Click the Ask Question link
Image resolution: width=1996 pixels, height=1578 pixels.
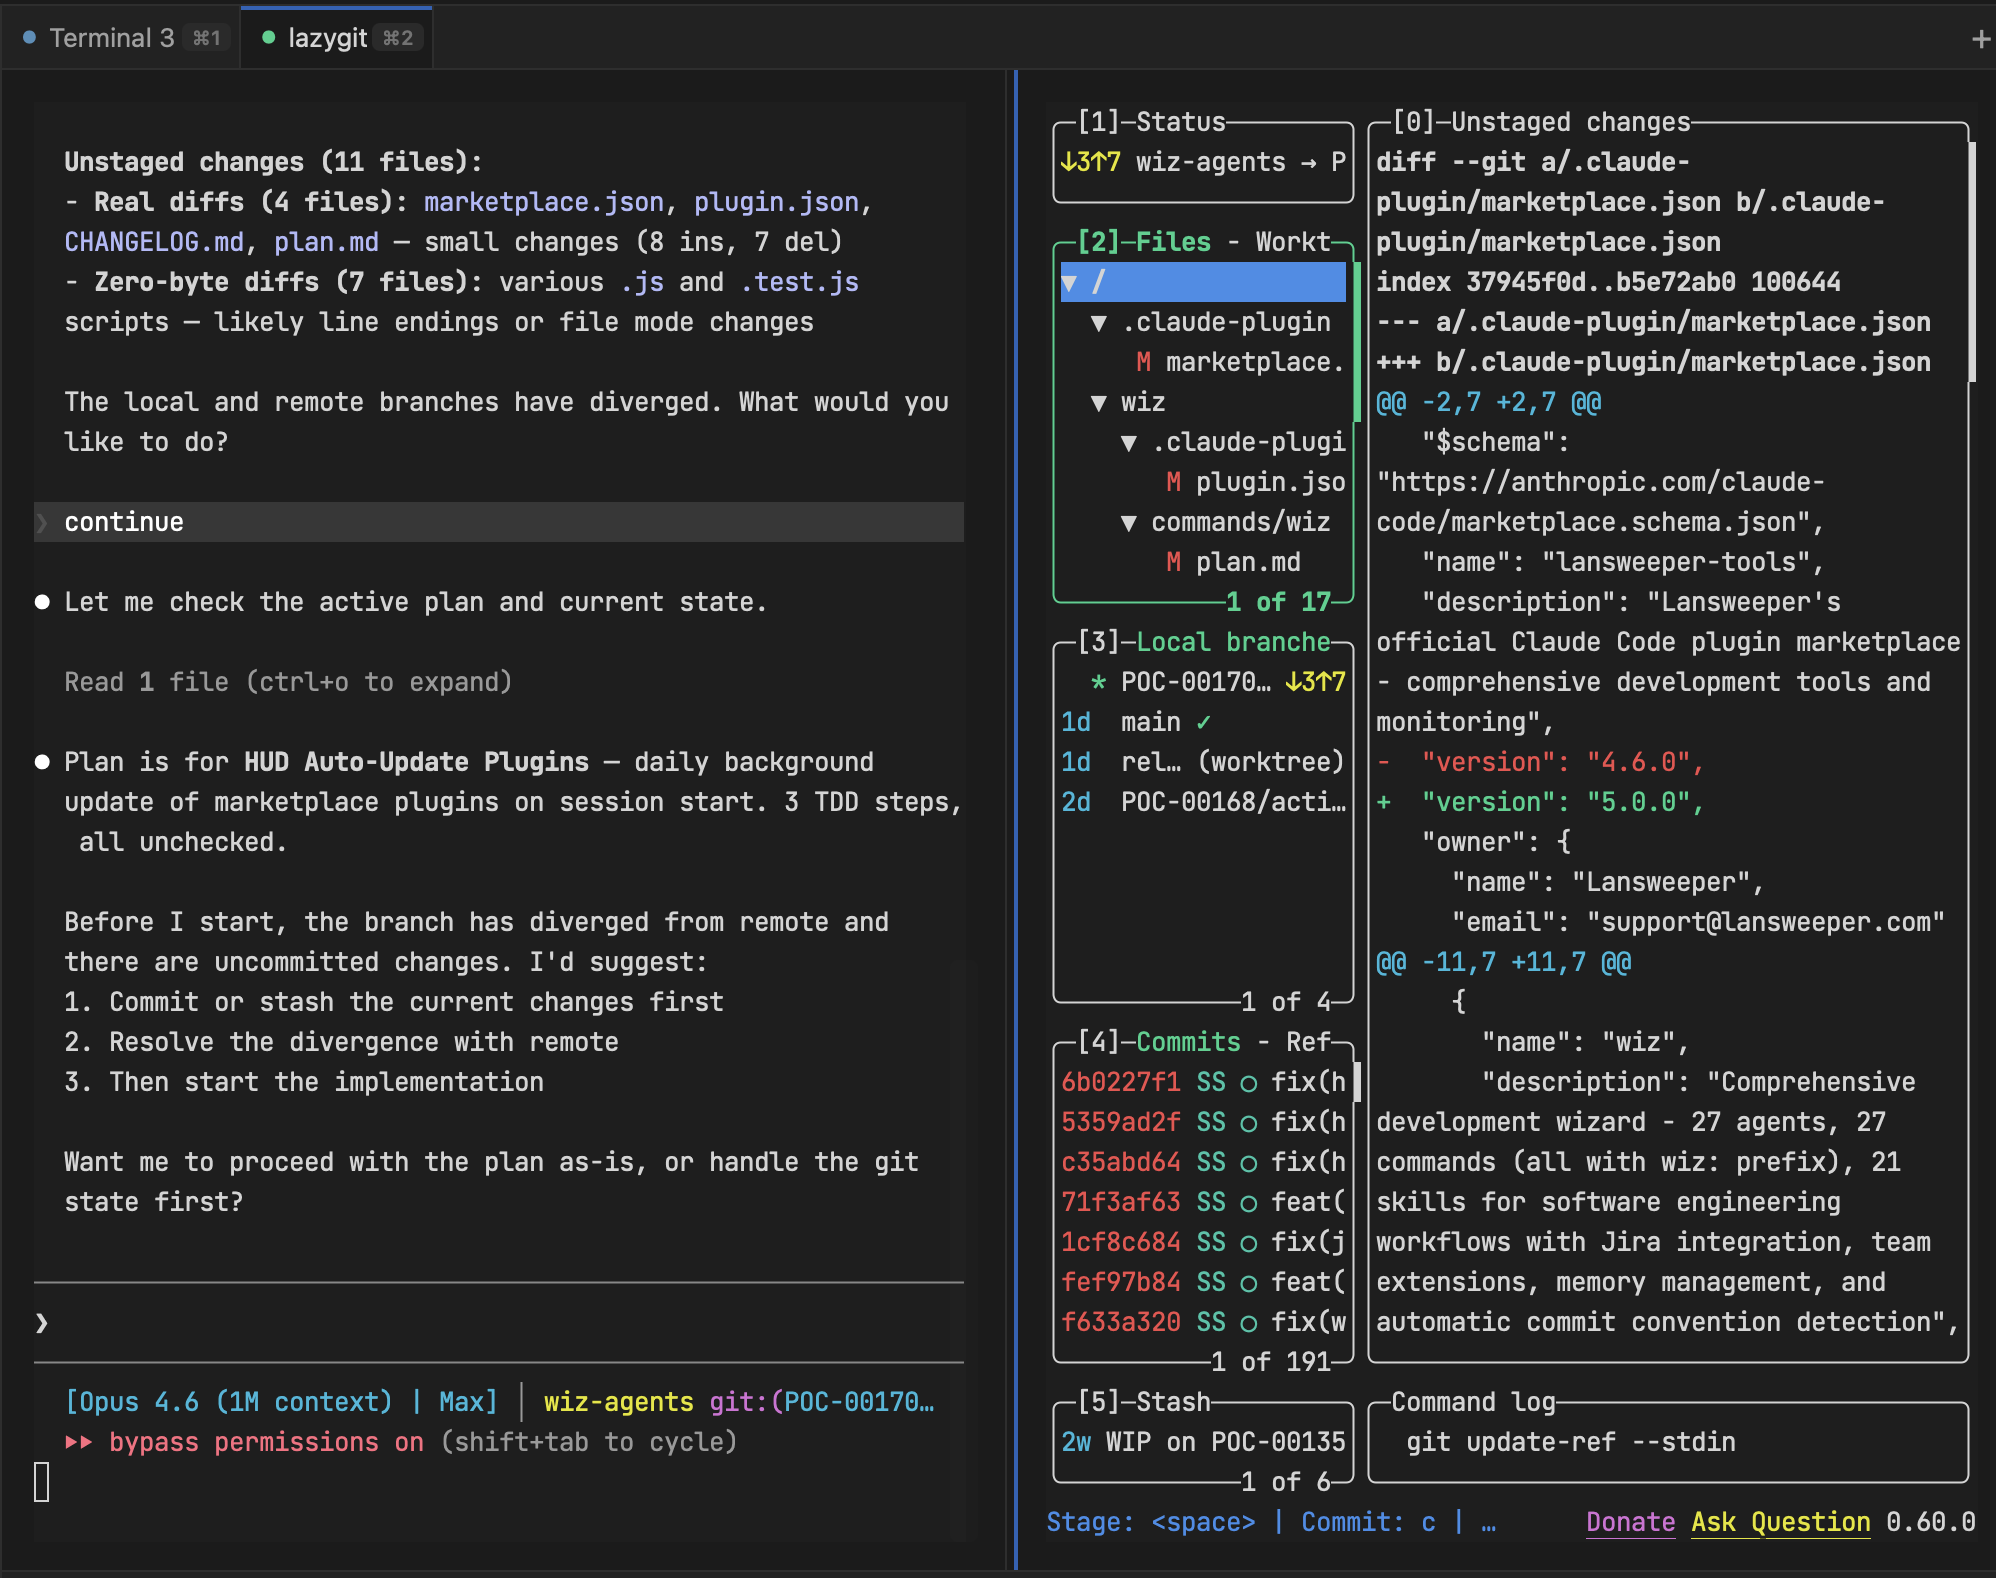(x=1780, y=1522)
